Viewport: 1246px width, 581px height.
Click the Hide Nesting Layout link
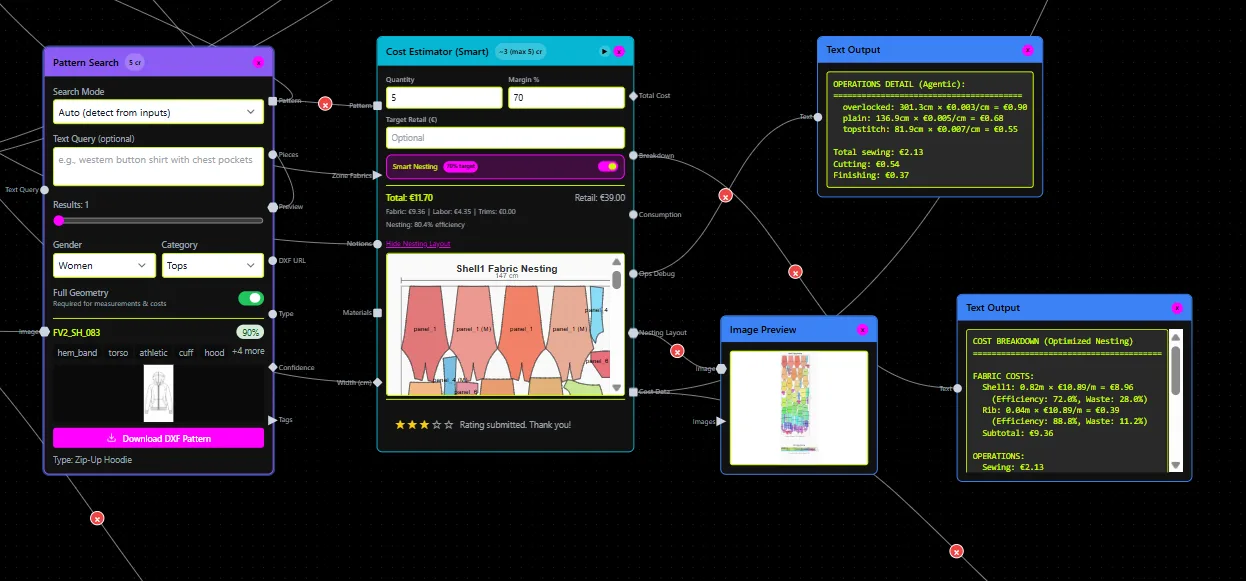pos(418,244)
